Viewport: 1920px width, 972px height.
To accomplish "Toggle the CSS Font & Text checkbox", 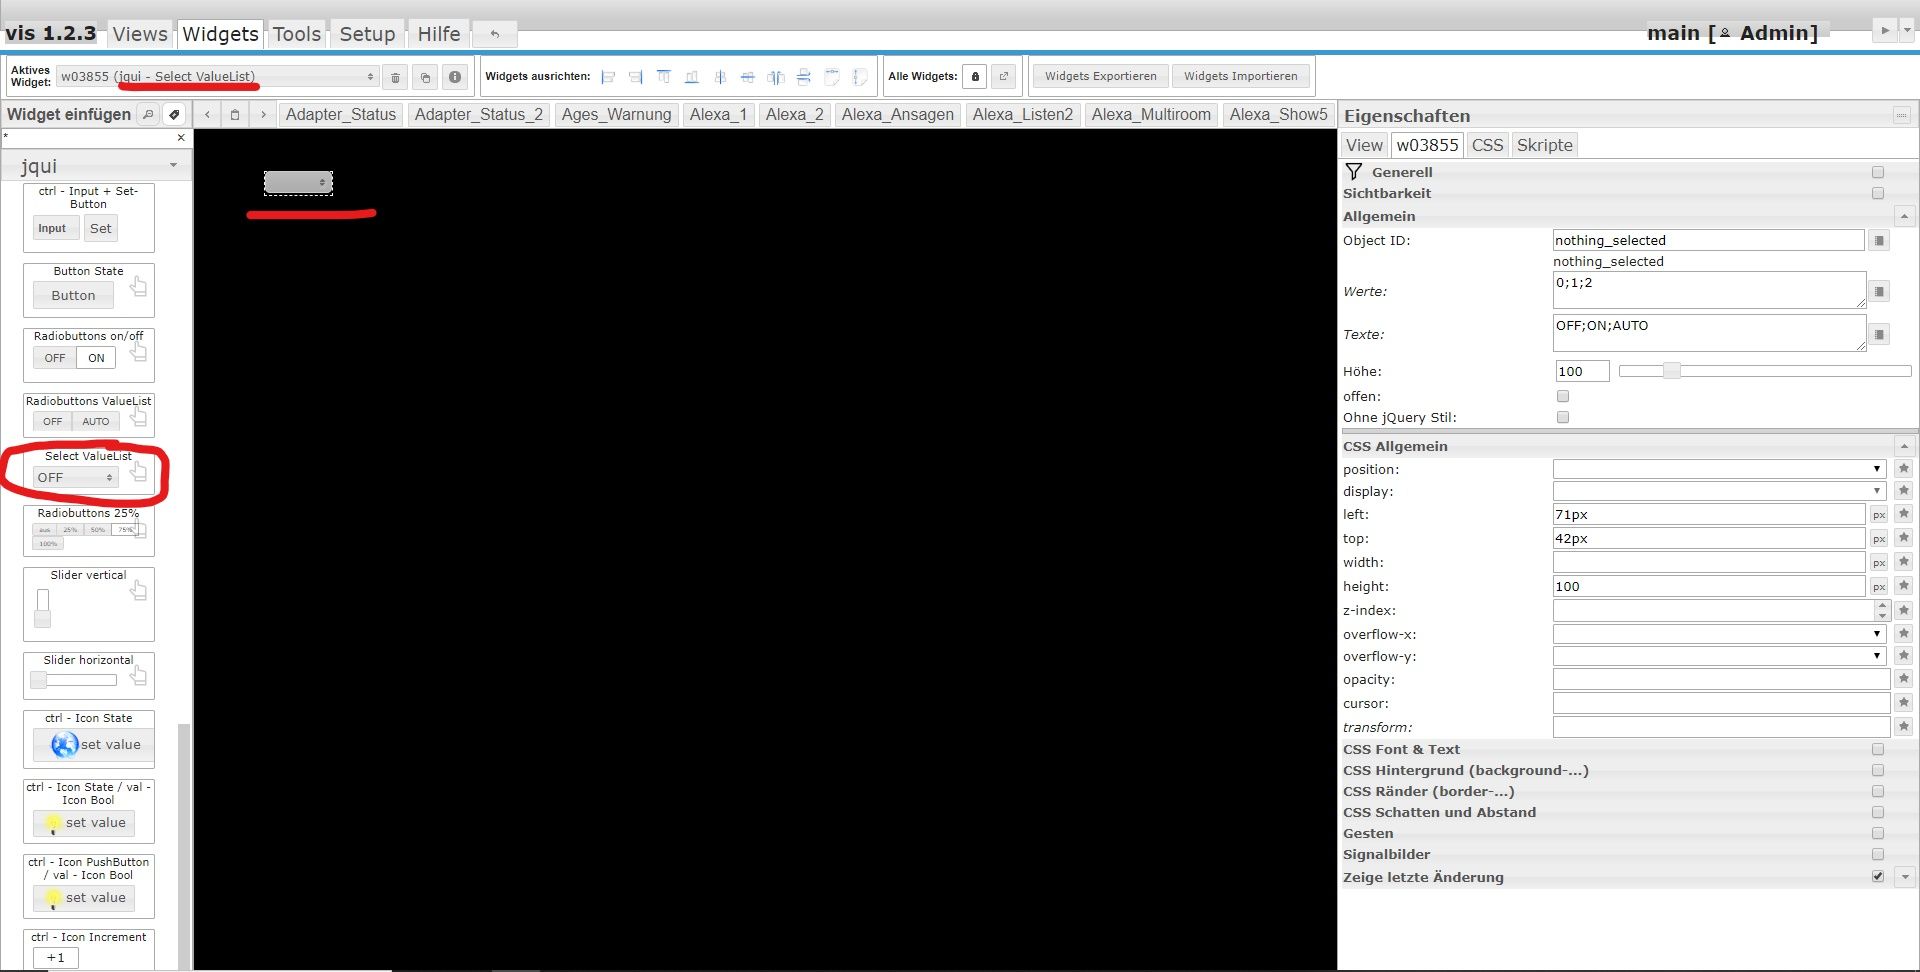I will (x=1878, y=749).
